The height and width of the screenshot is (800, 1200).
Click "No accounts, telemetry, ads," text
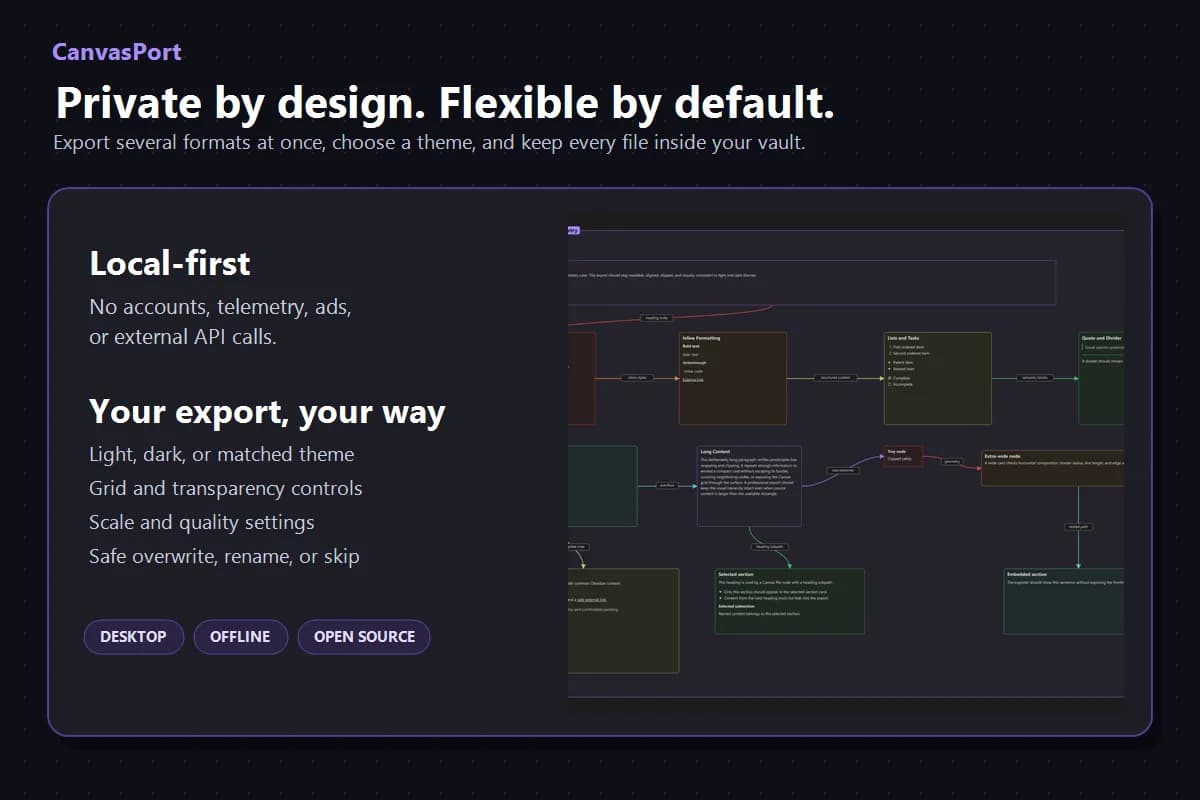[220, 306]
